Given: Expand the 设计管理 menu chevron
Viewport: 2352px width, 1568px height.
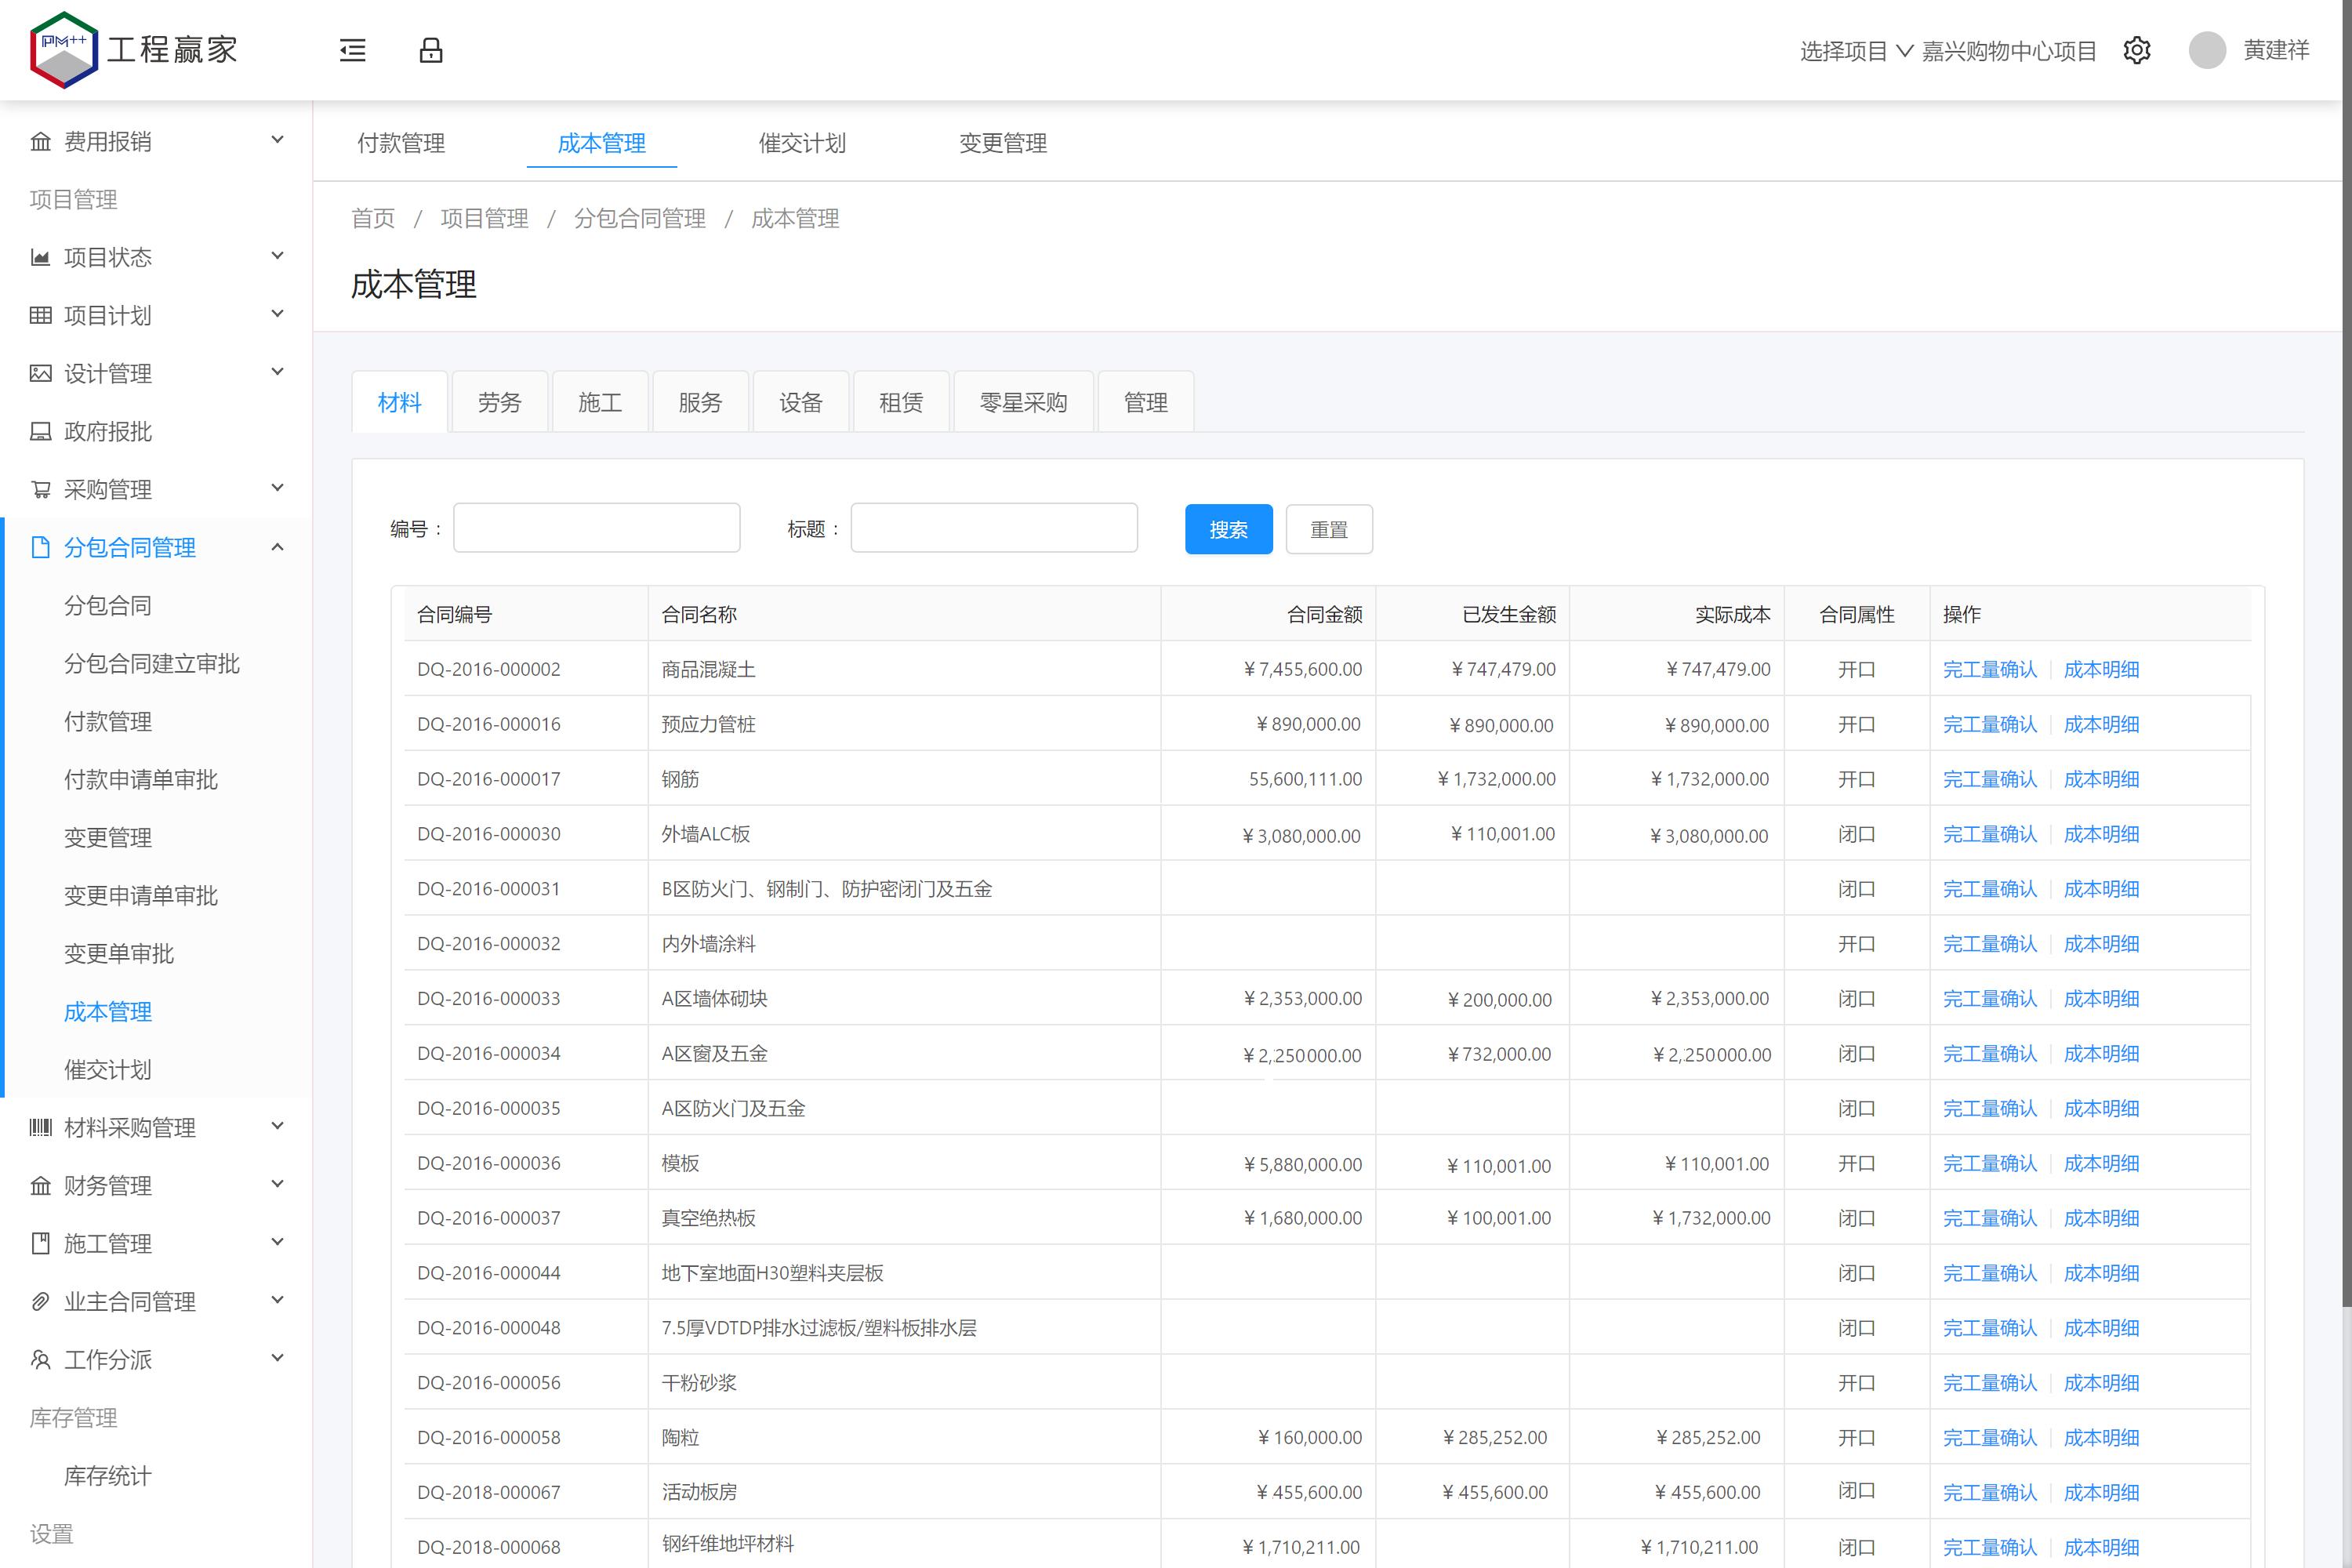Looking at the screenshot, I should pyautogui.click(x=278, y=372).
